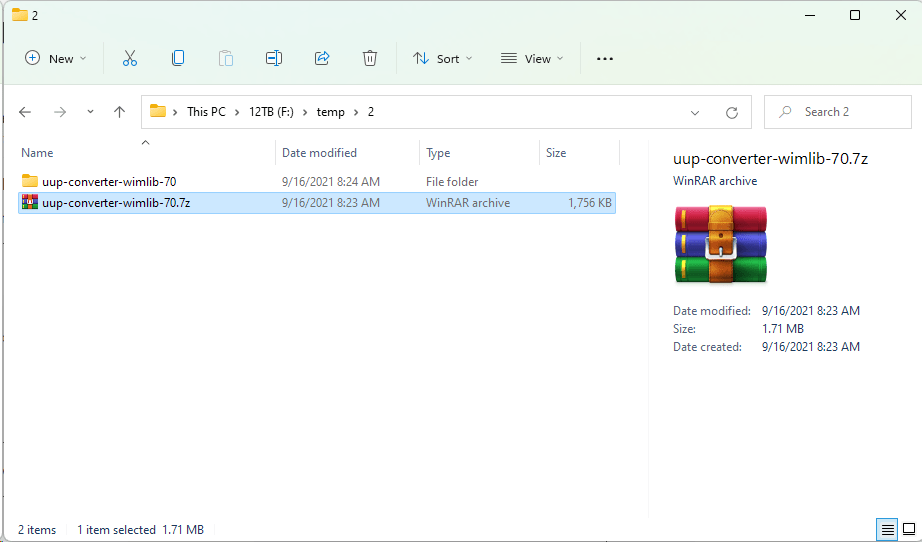The height and width of the screenshot is (542, 922).
Task: Refresh the current folder view
Action: pyautogui.click(x=732, y=113)
